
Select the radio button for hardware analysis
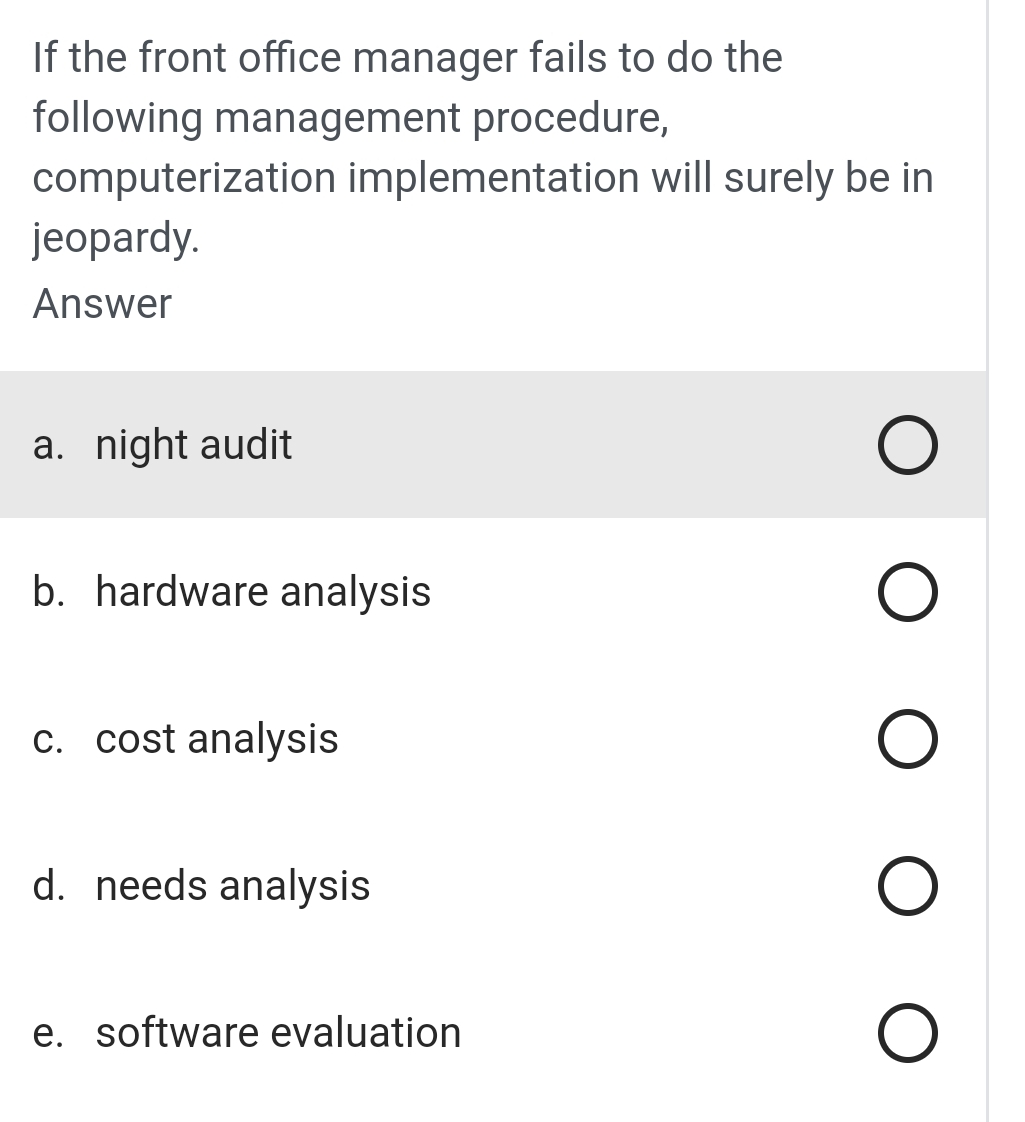click(907, 592)
